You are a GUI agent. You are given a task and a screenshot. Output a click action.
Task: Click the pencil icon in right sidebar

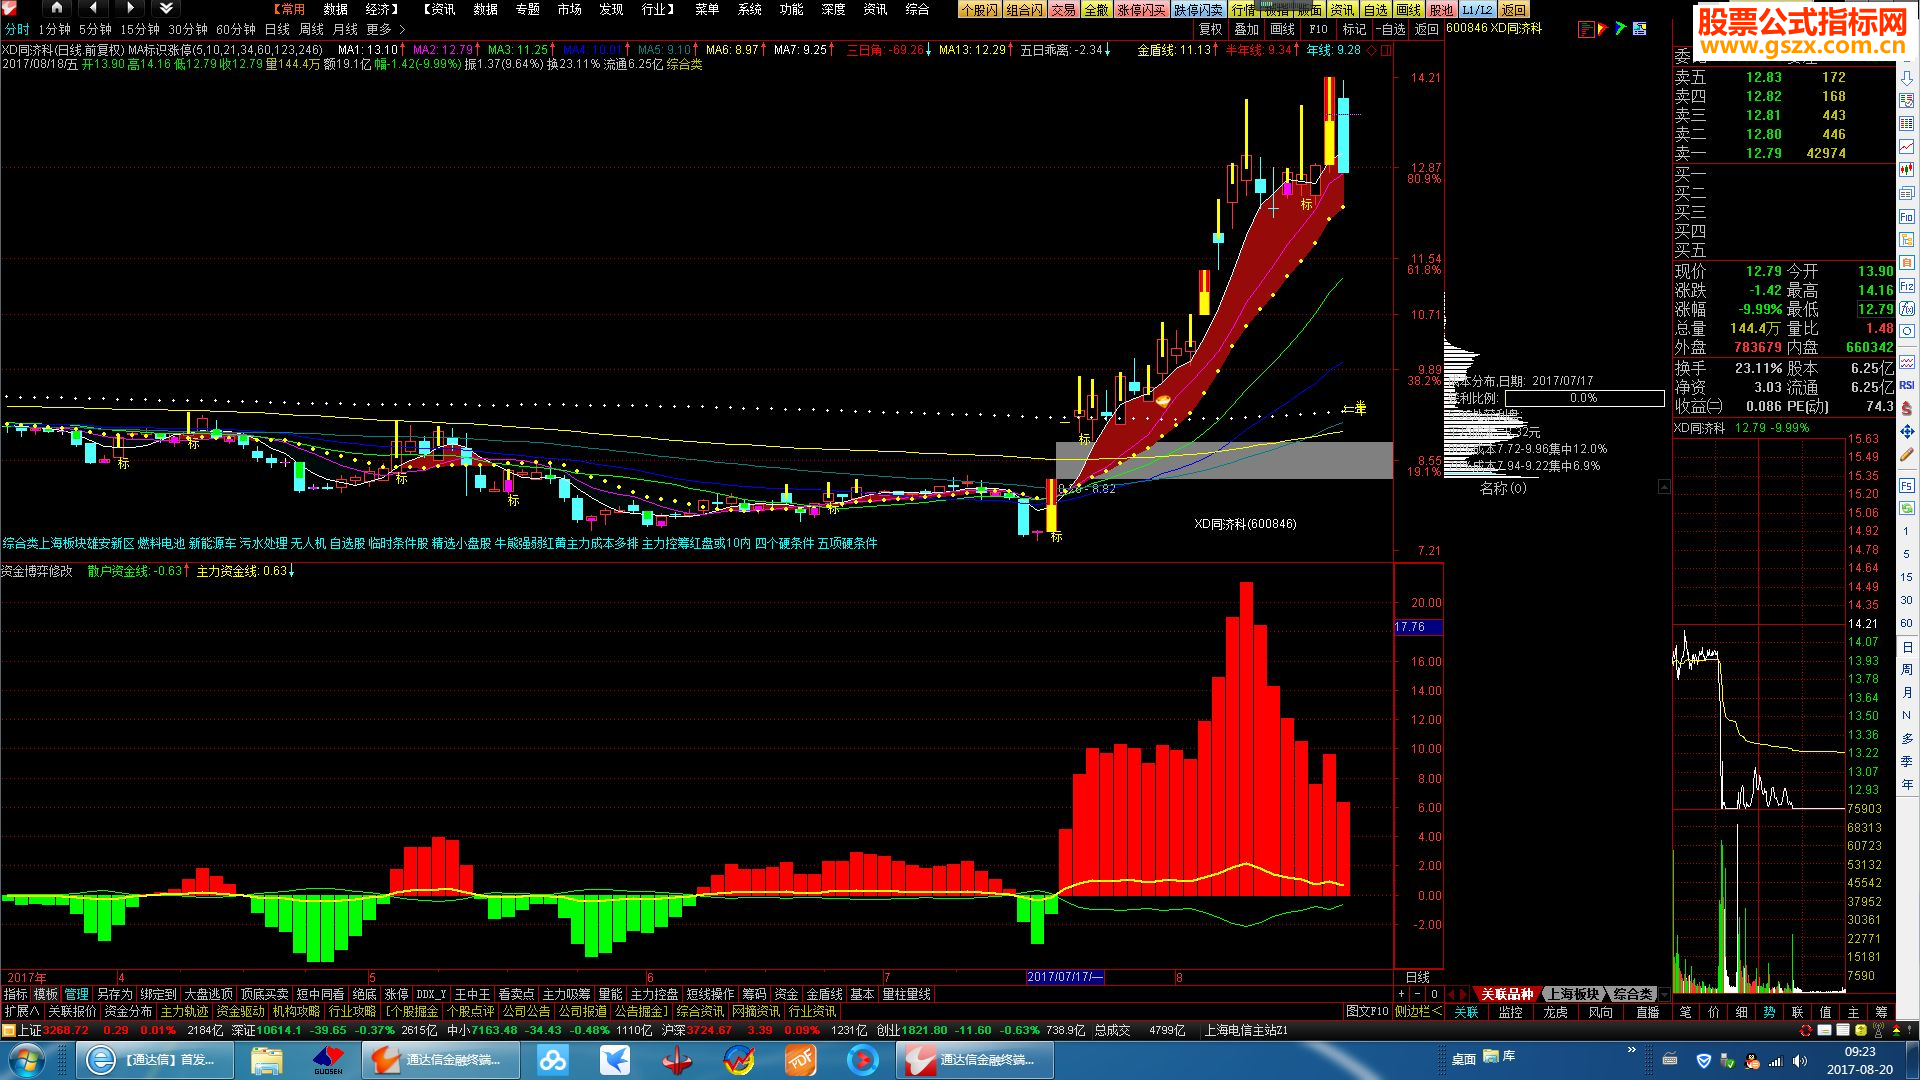pos(1907,455)
